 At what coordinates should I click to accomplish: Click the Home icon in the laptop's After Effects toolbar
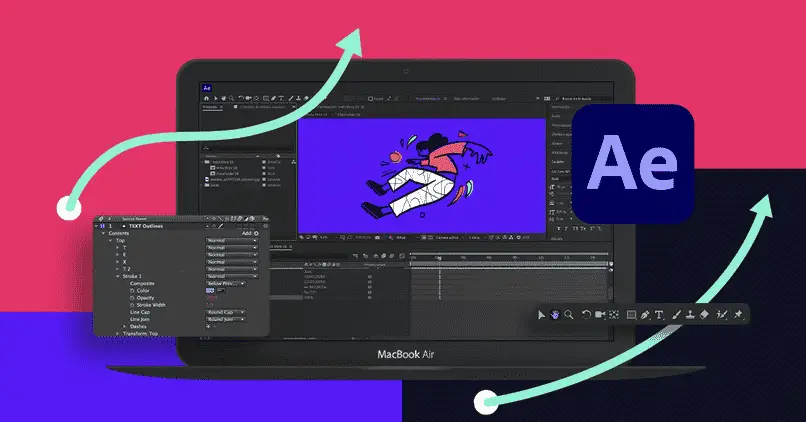[206, 98]
